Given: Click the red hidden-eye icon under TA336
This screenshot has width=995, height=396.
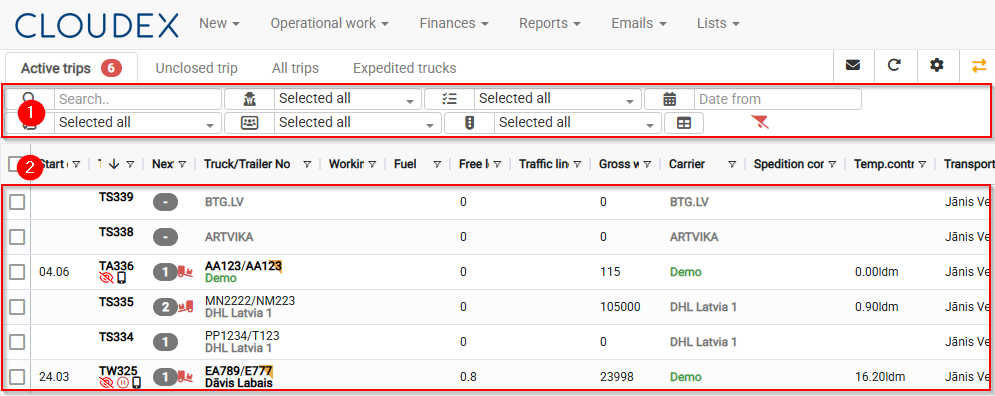Looking at the screenshot, I should click(107, 277).
